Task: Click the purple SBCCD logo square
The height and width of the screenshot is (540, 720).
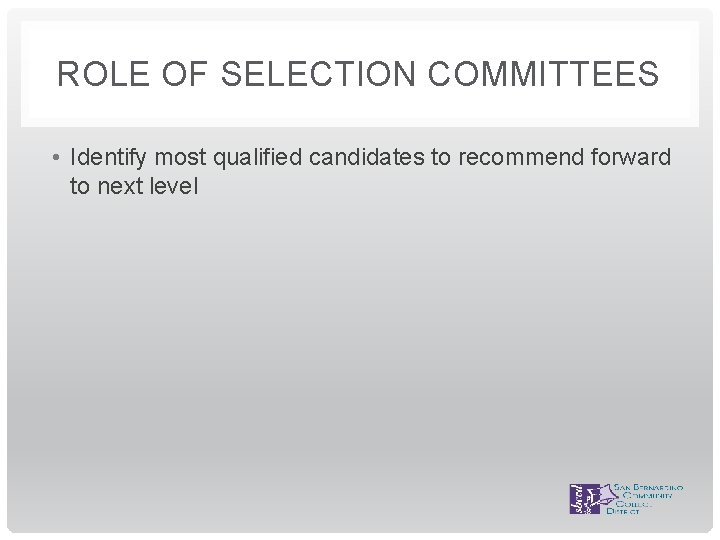Action: coord(584,499)
